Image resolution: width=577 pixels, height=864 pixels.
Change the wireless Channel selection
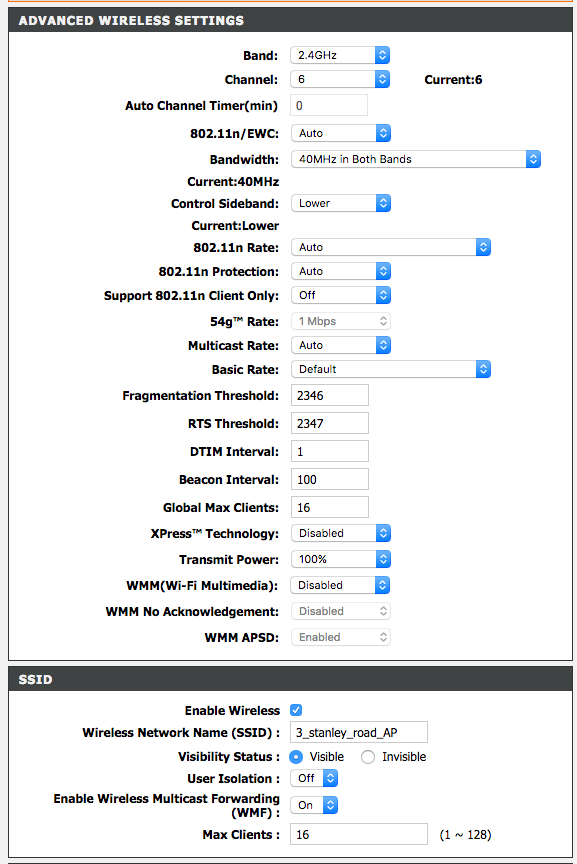tap(339, 79)
